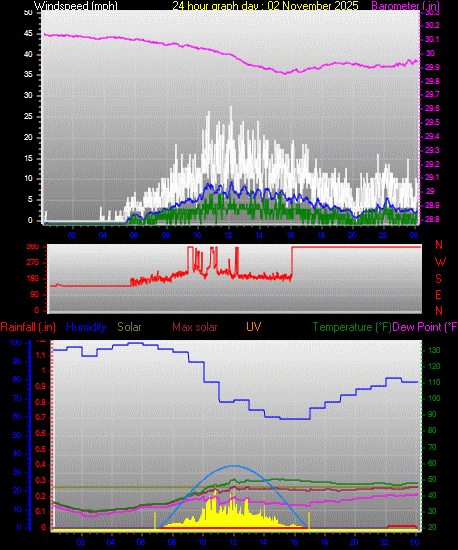Click the '29.9' barometer axis value

click(x=432, y=67)
